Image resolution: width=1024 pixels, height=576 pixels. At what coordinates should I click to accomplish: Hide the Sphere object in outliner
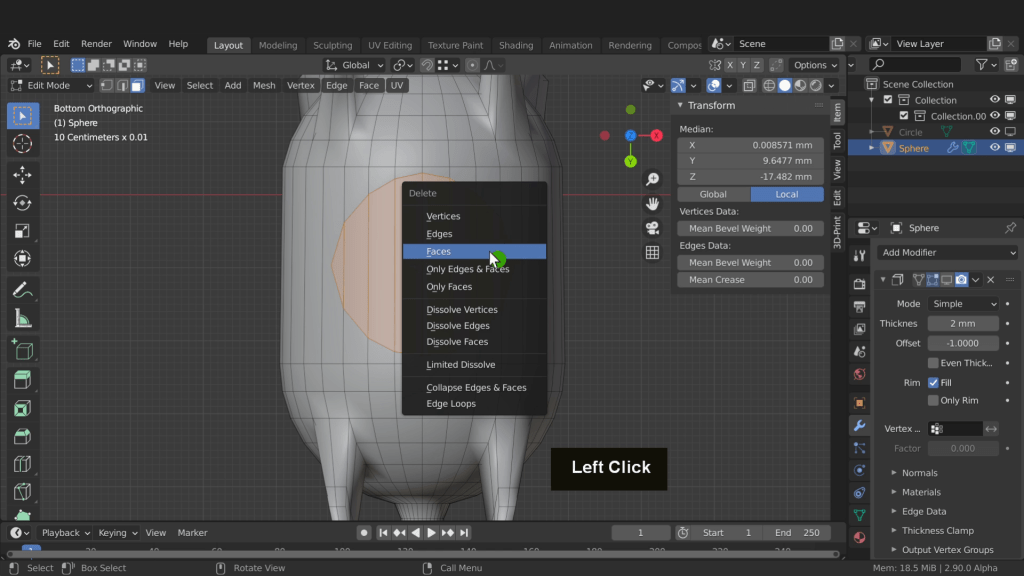tap(995, 148)
